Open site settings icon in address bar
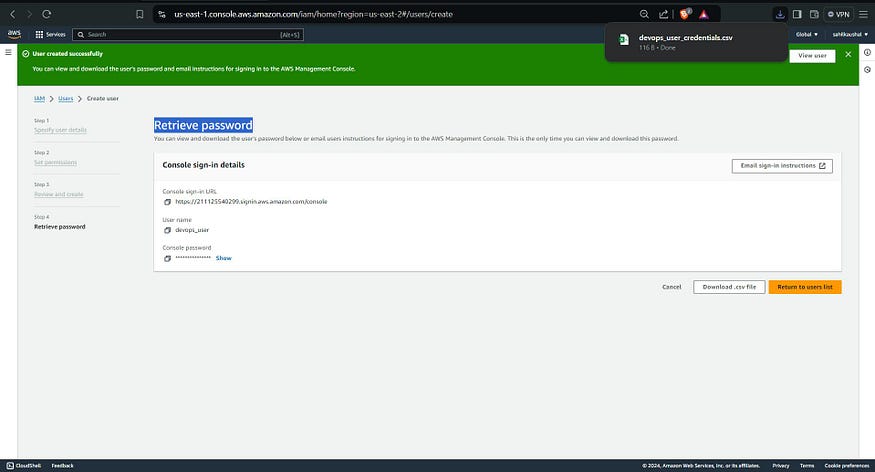The image size is (875, 472). pos(162,15)
